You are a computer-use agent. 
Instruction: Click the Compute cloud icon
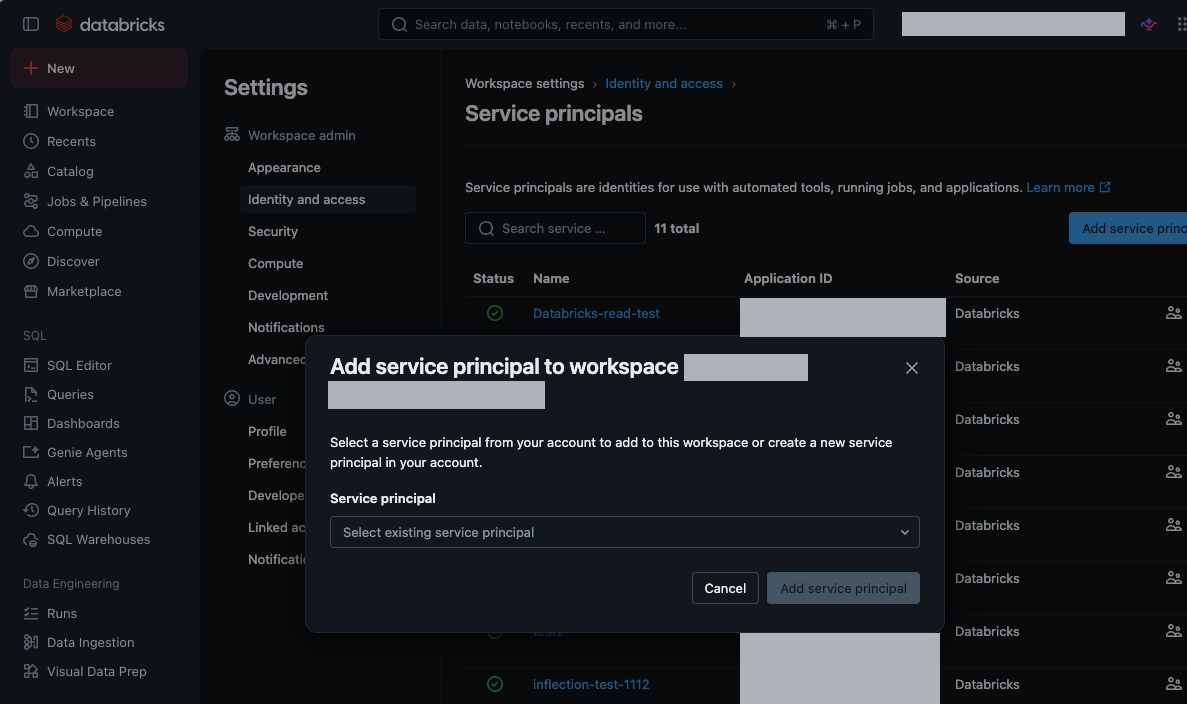click(x=31, y=232)
